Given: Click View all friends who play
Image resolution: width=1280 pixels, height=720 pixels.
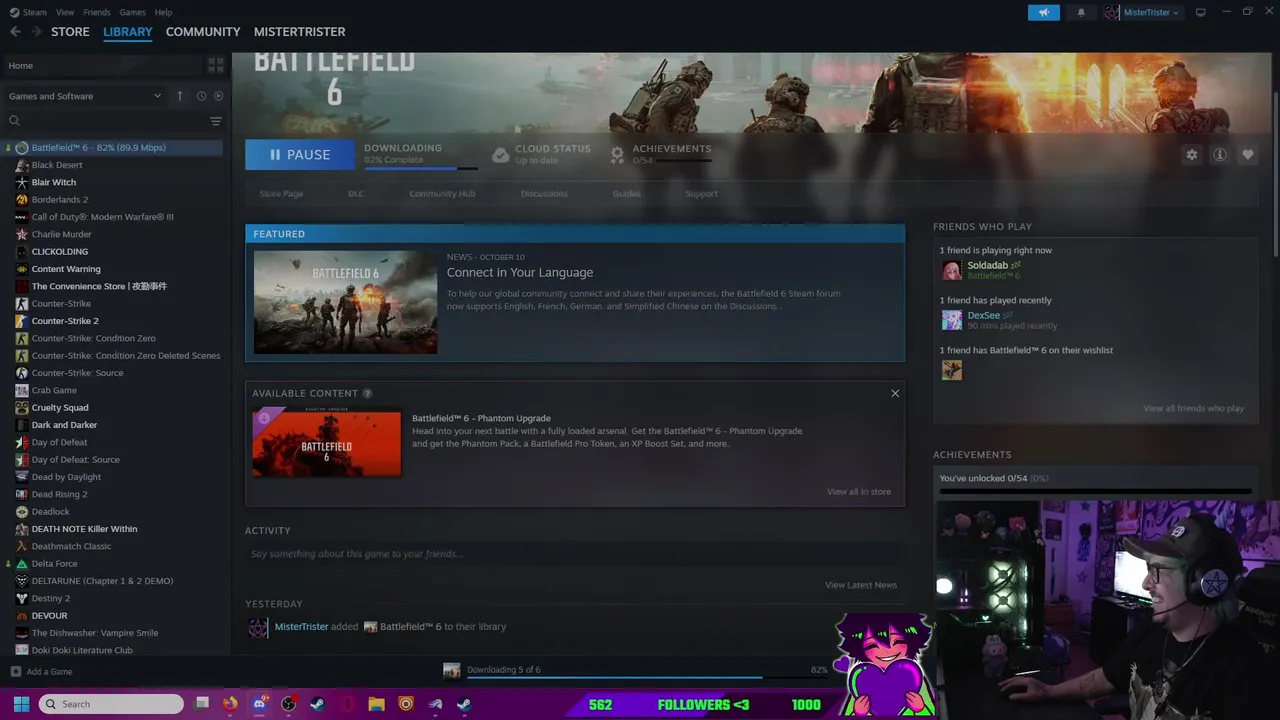Looking at the screenshot, I should click(1194, 409).
